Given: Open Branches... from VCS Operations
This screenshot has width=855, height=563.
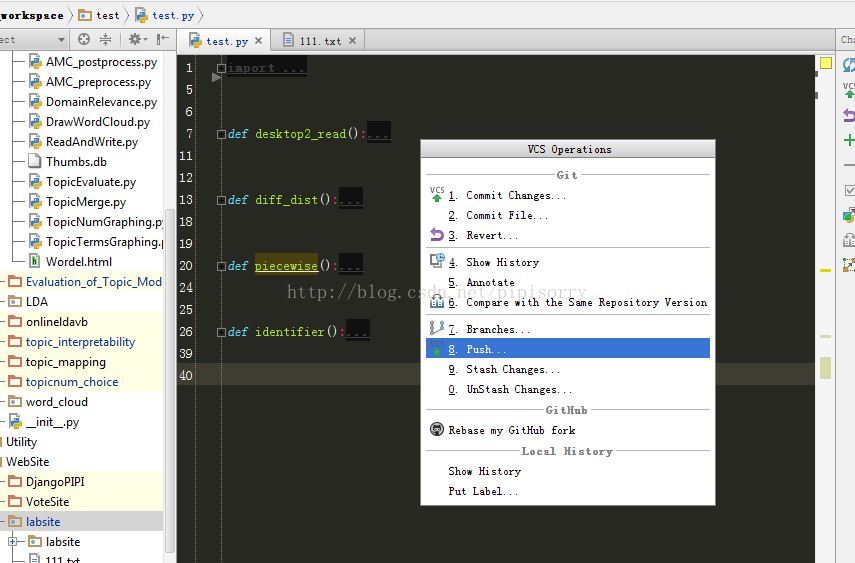Looking at the screenshot, I should (568, 330).
